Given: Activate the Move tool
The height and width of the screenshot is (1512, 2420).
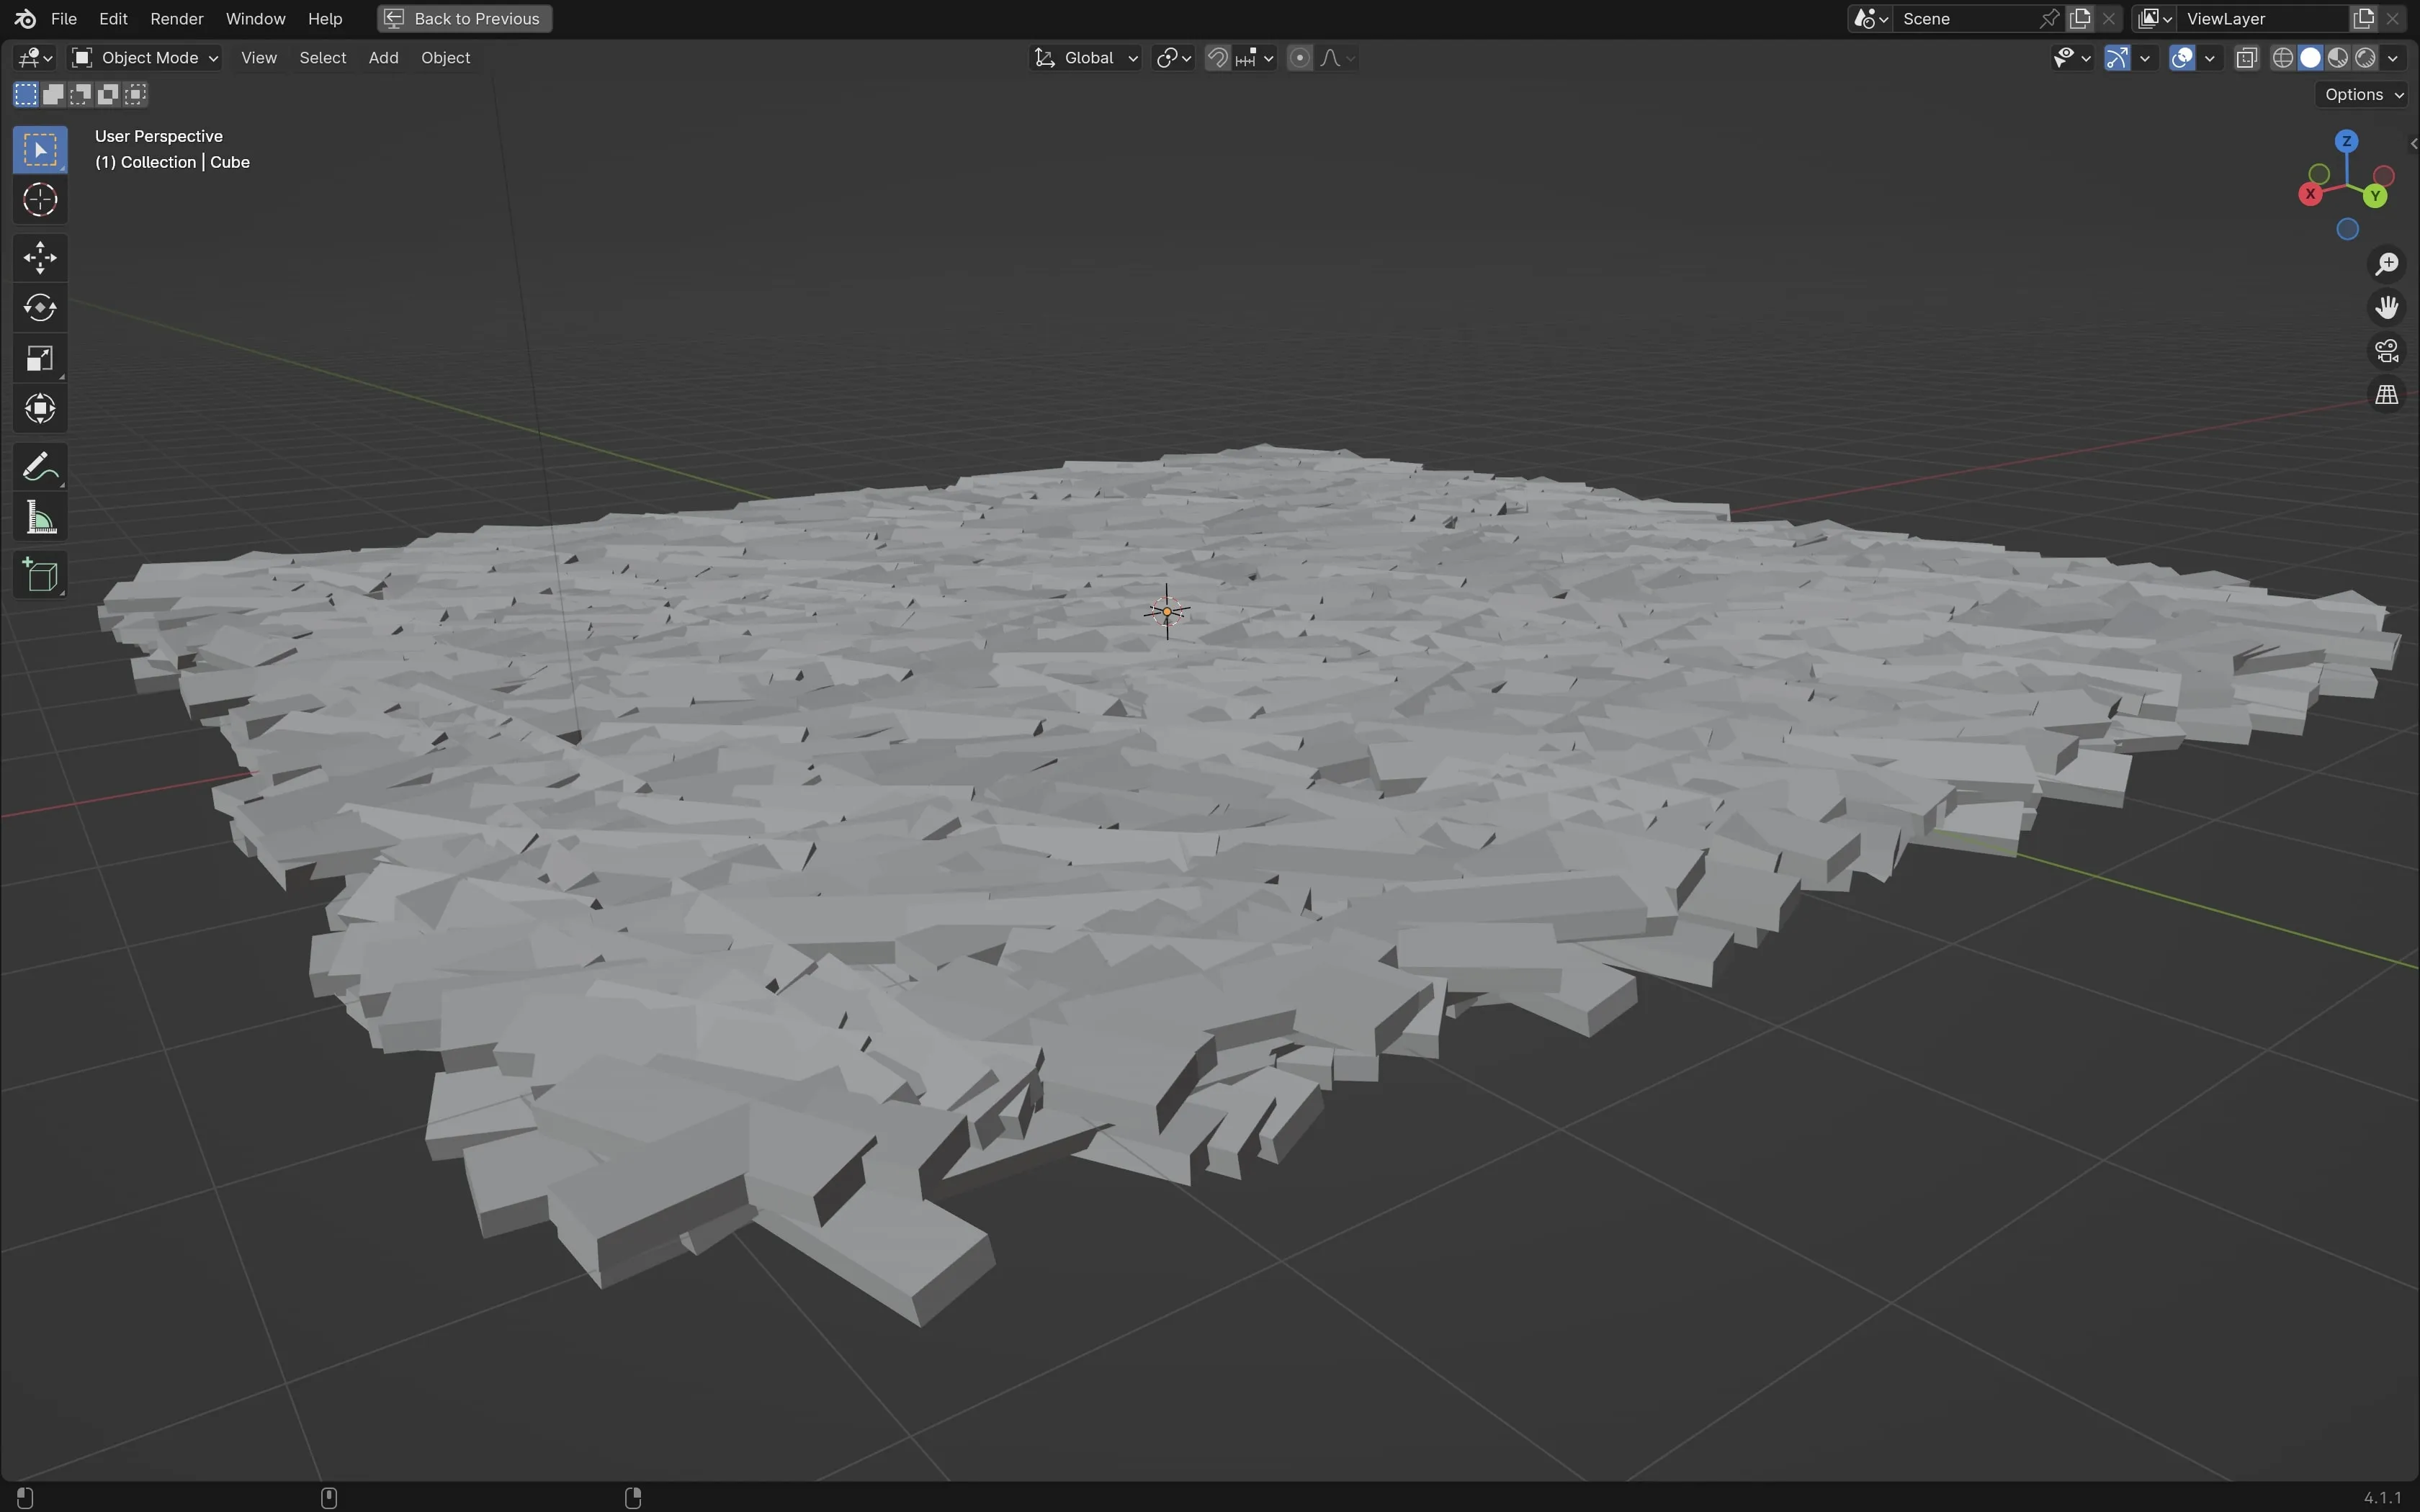Looking at the screenshot, I should (40, 258).
